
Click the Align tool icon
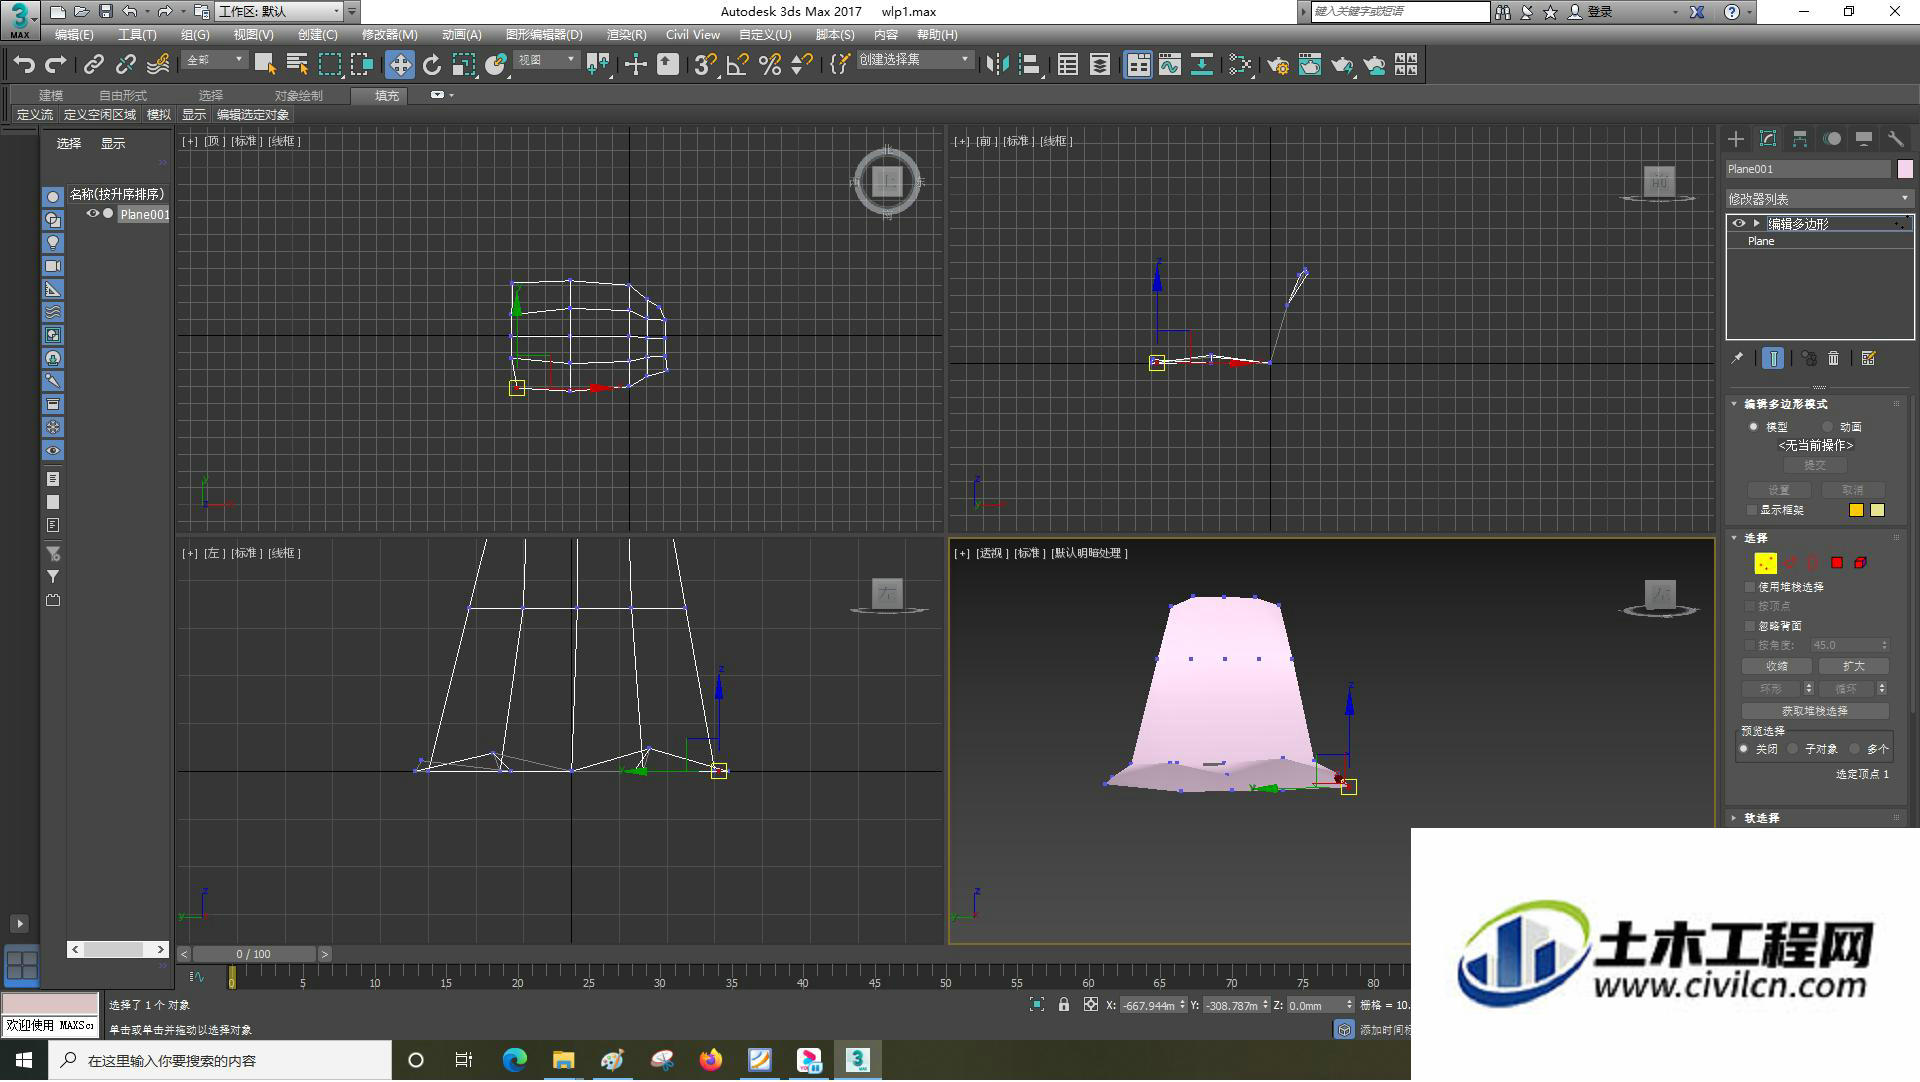1029,65
